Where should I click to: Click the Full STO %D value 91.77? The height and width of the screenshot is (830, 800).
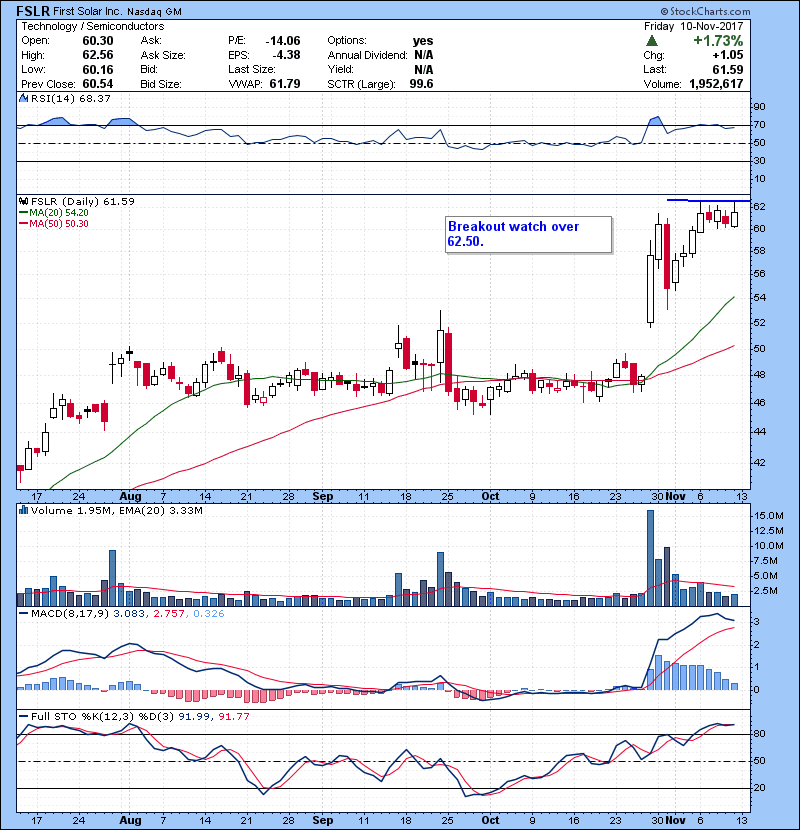[x=234, y=717]
